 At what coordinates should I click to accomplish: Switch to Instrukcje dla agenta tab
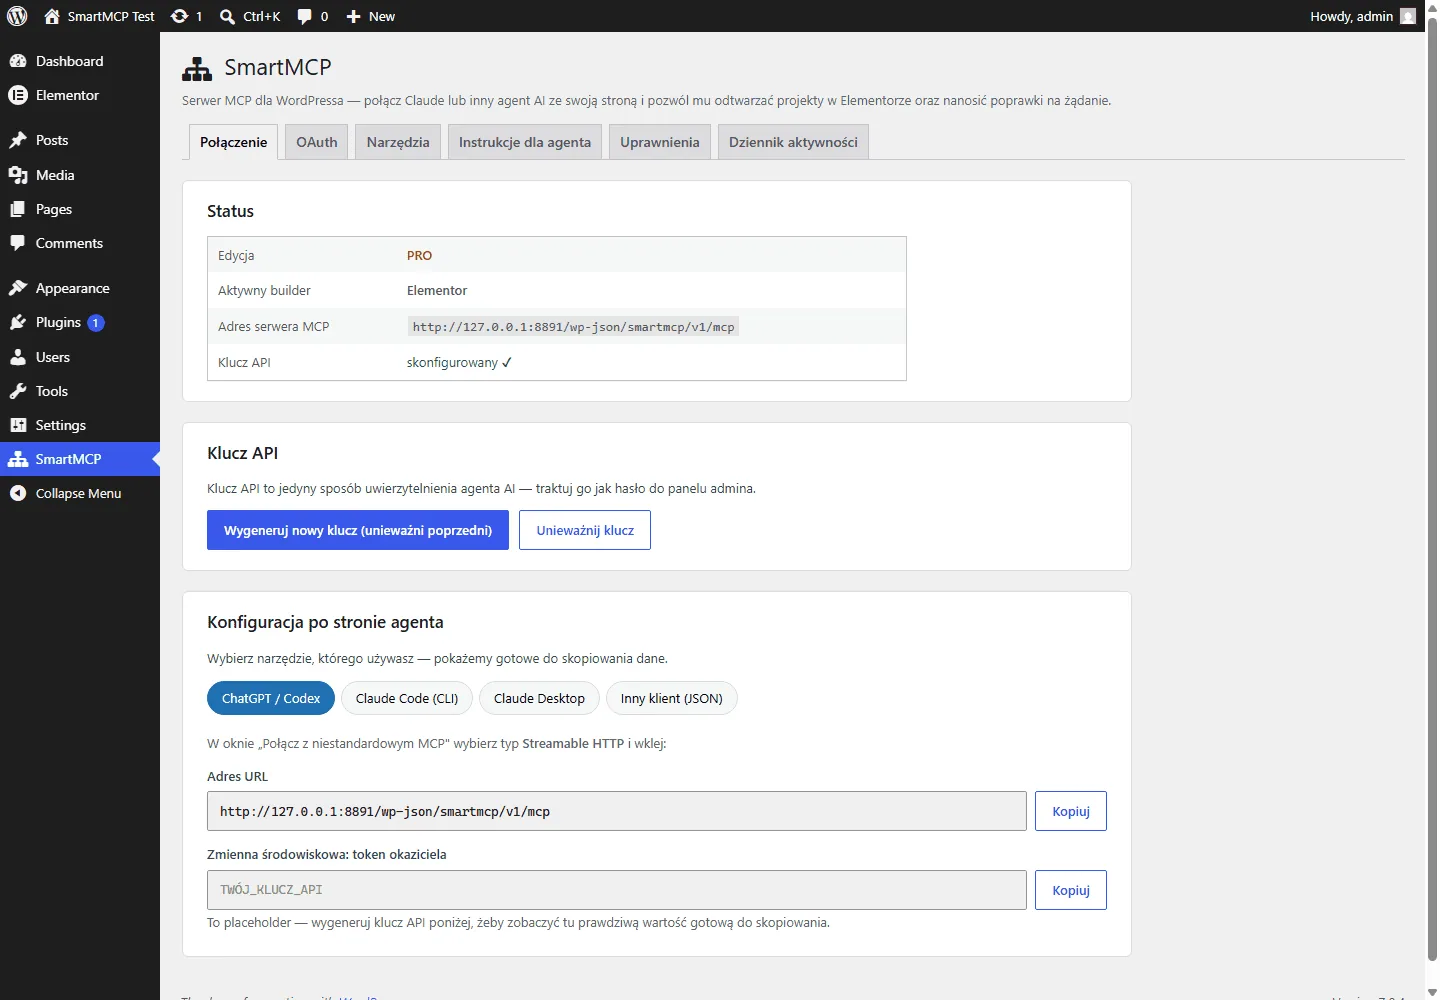525,142
